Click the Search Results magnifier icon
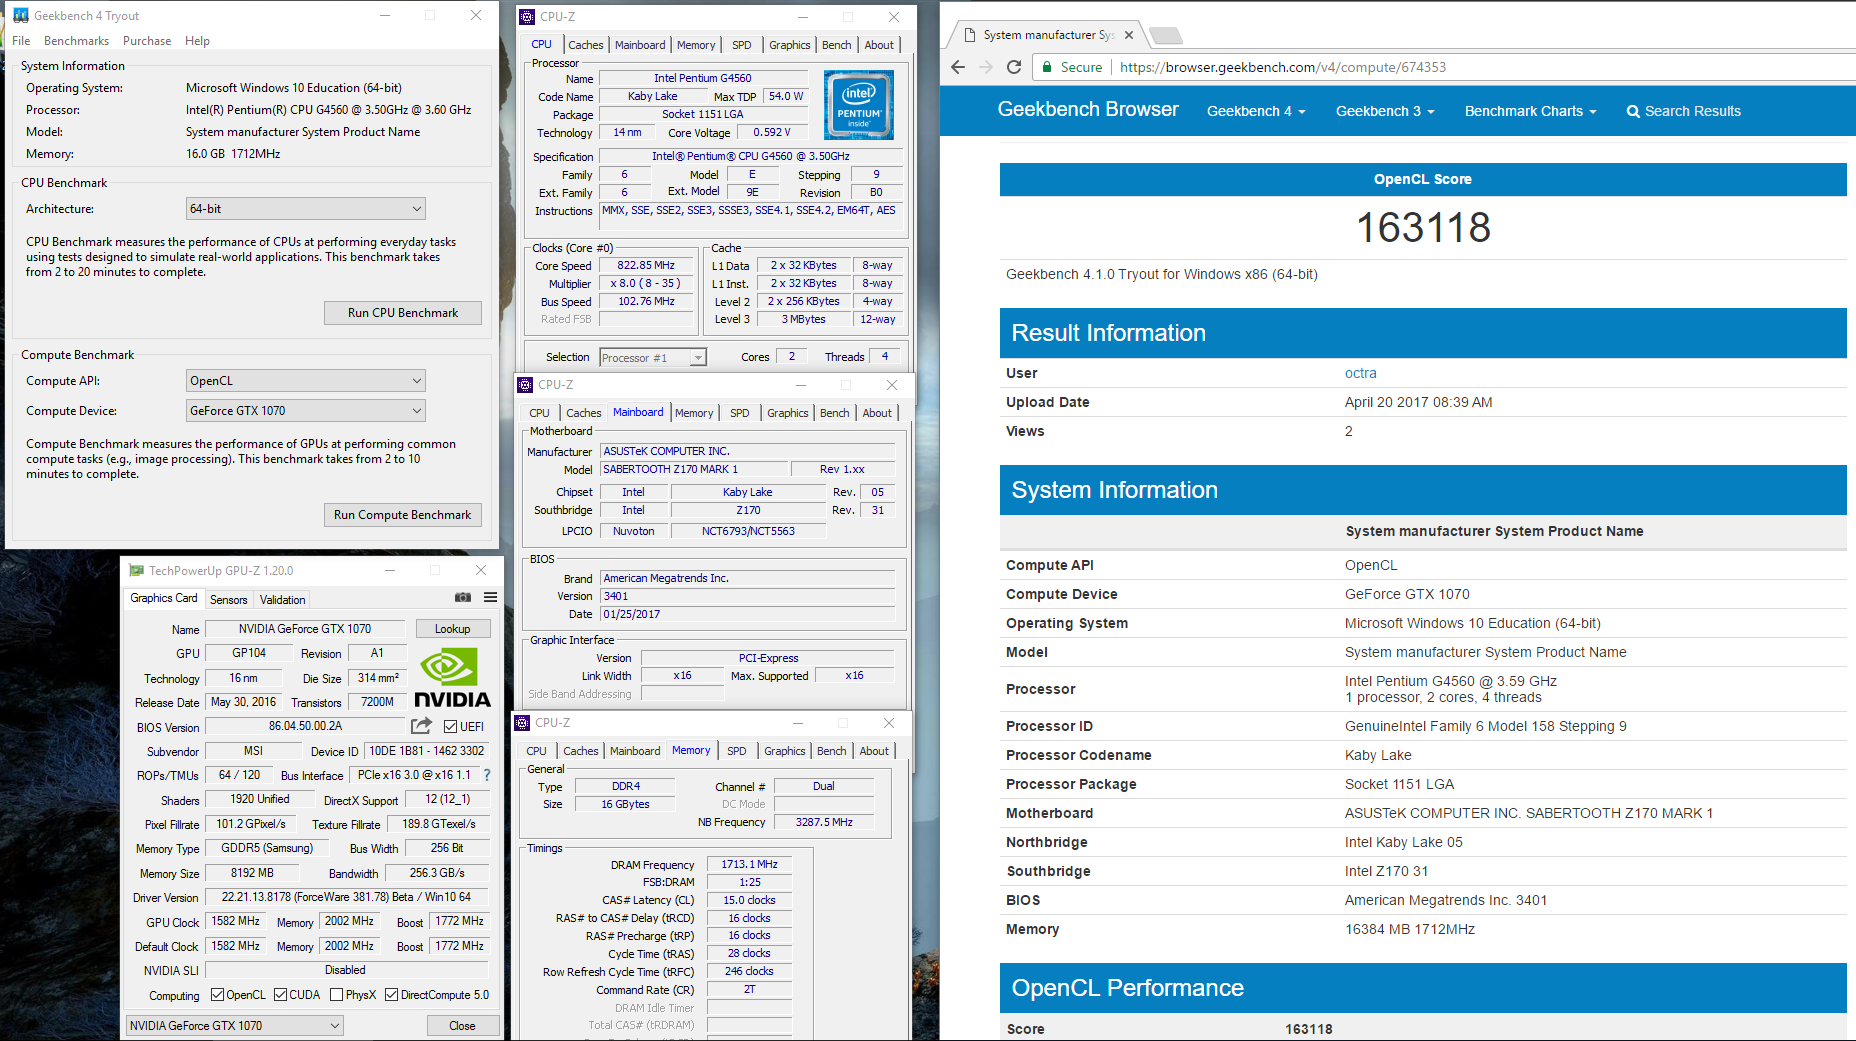This screenshot has height=1041, width=1856. [x=1633, y=112]
